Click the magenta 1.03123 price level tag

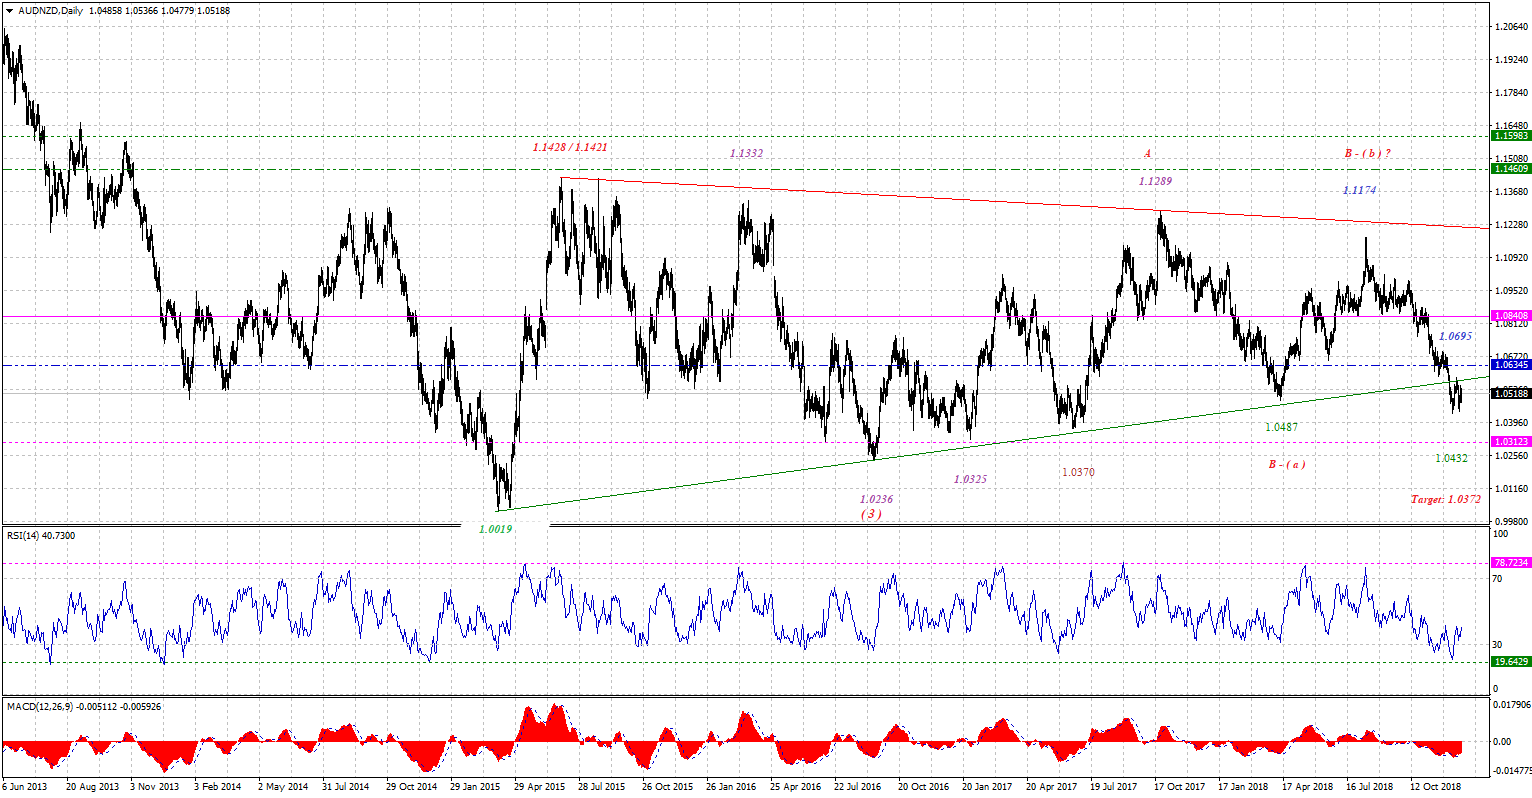pyautogui.click(x=1510, y=441)
